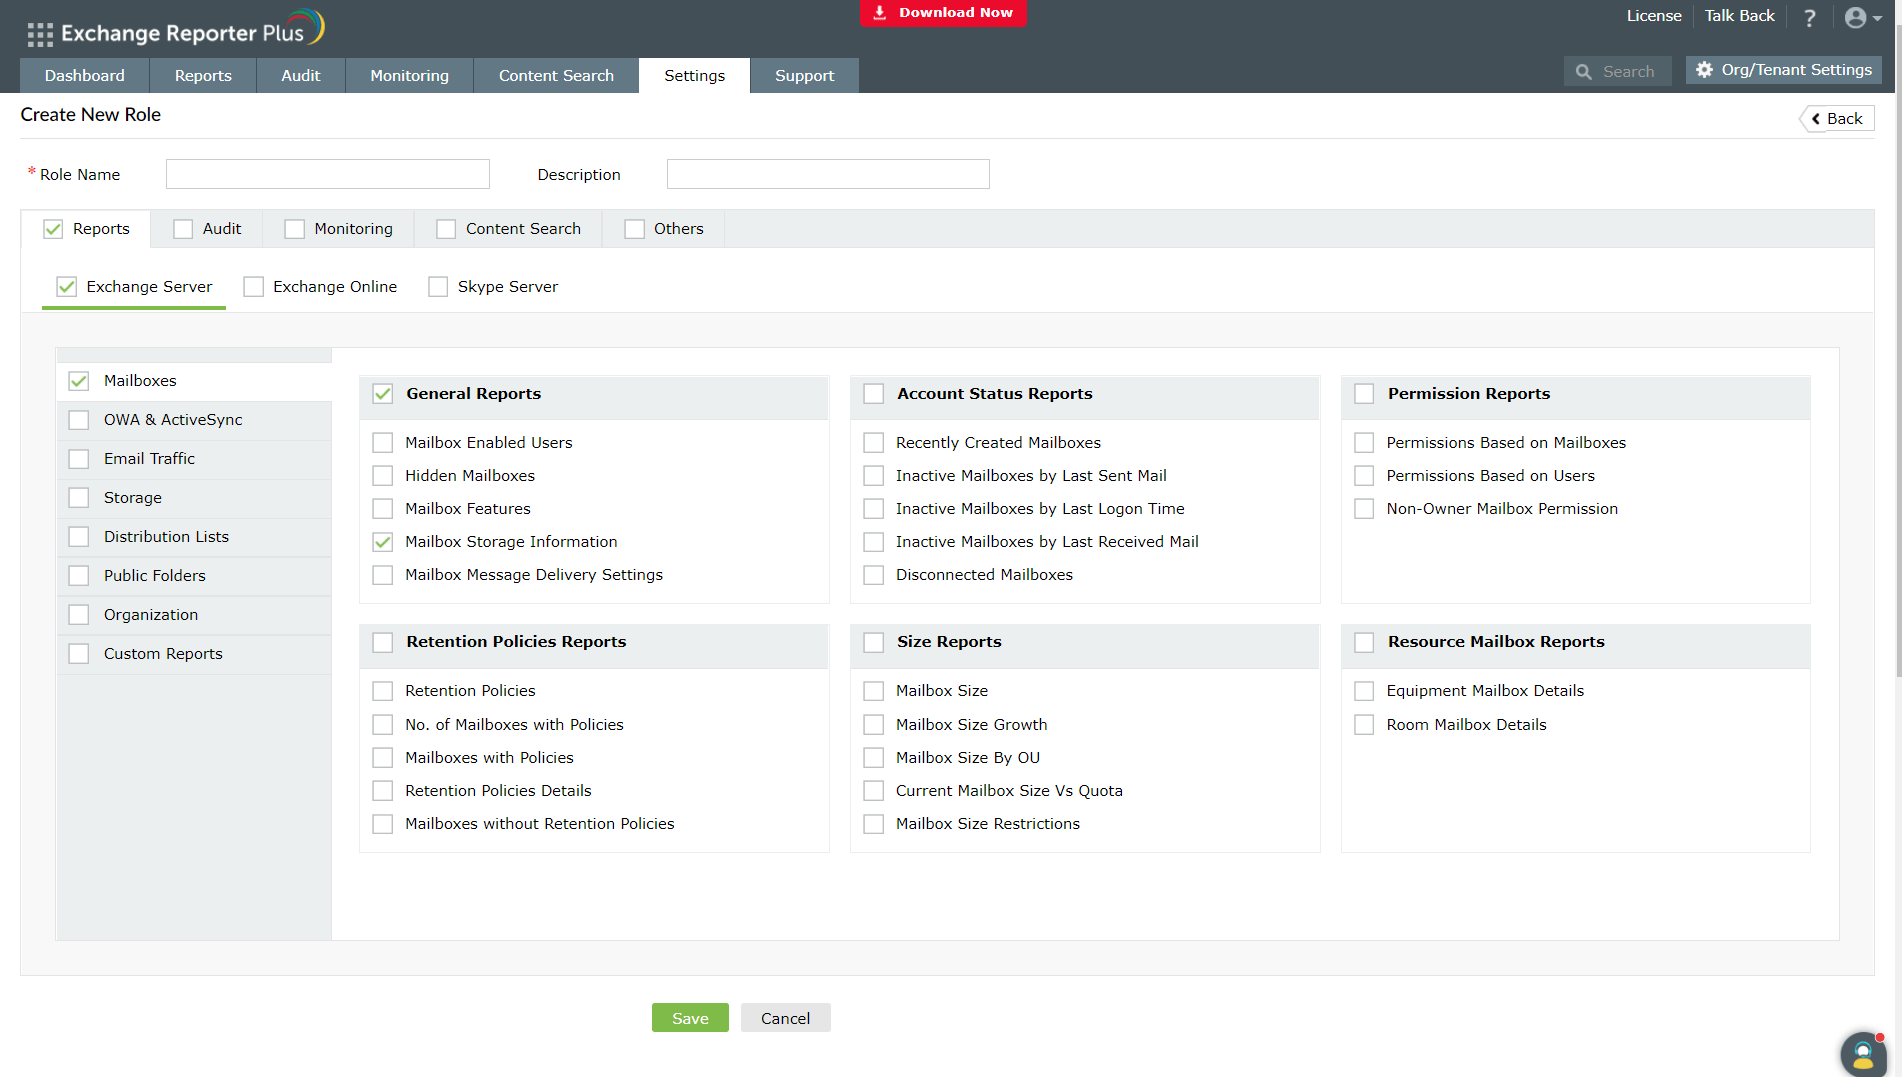Viewport: 1902px width, 1077px height.
Task: Check the Disconnected Mailboxes report option
Action: click(873, 574)
